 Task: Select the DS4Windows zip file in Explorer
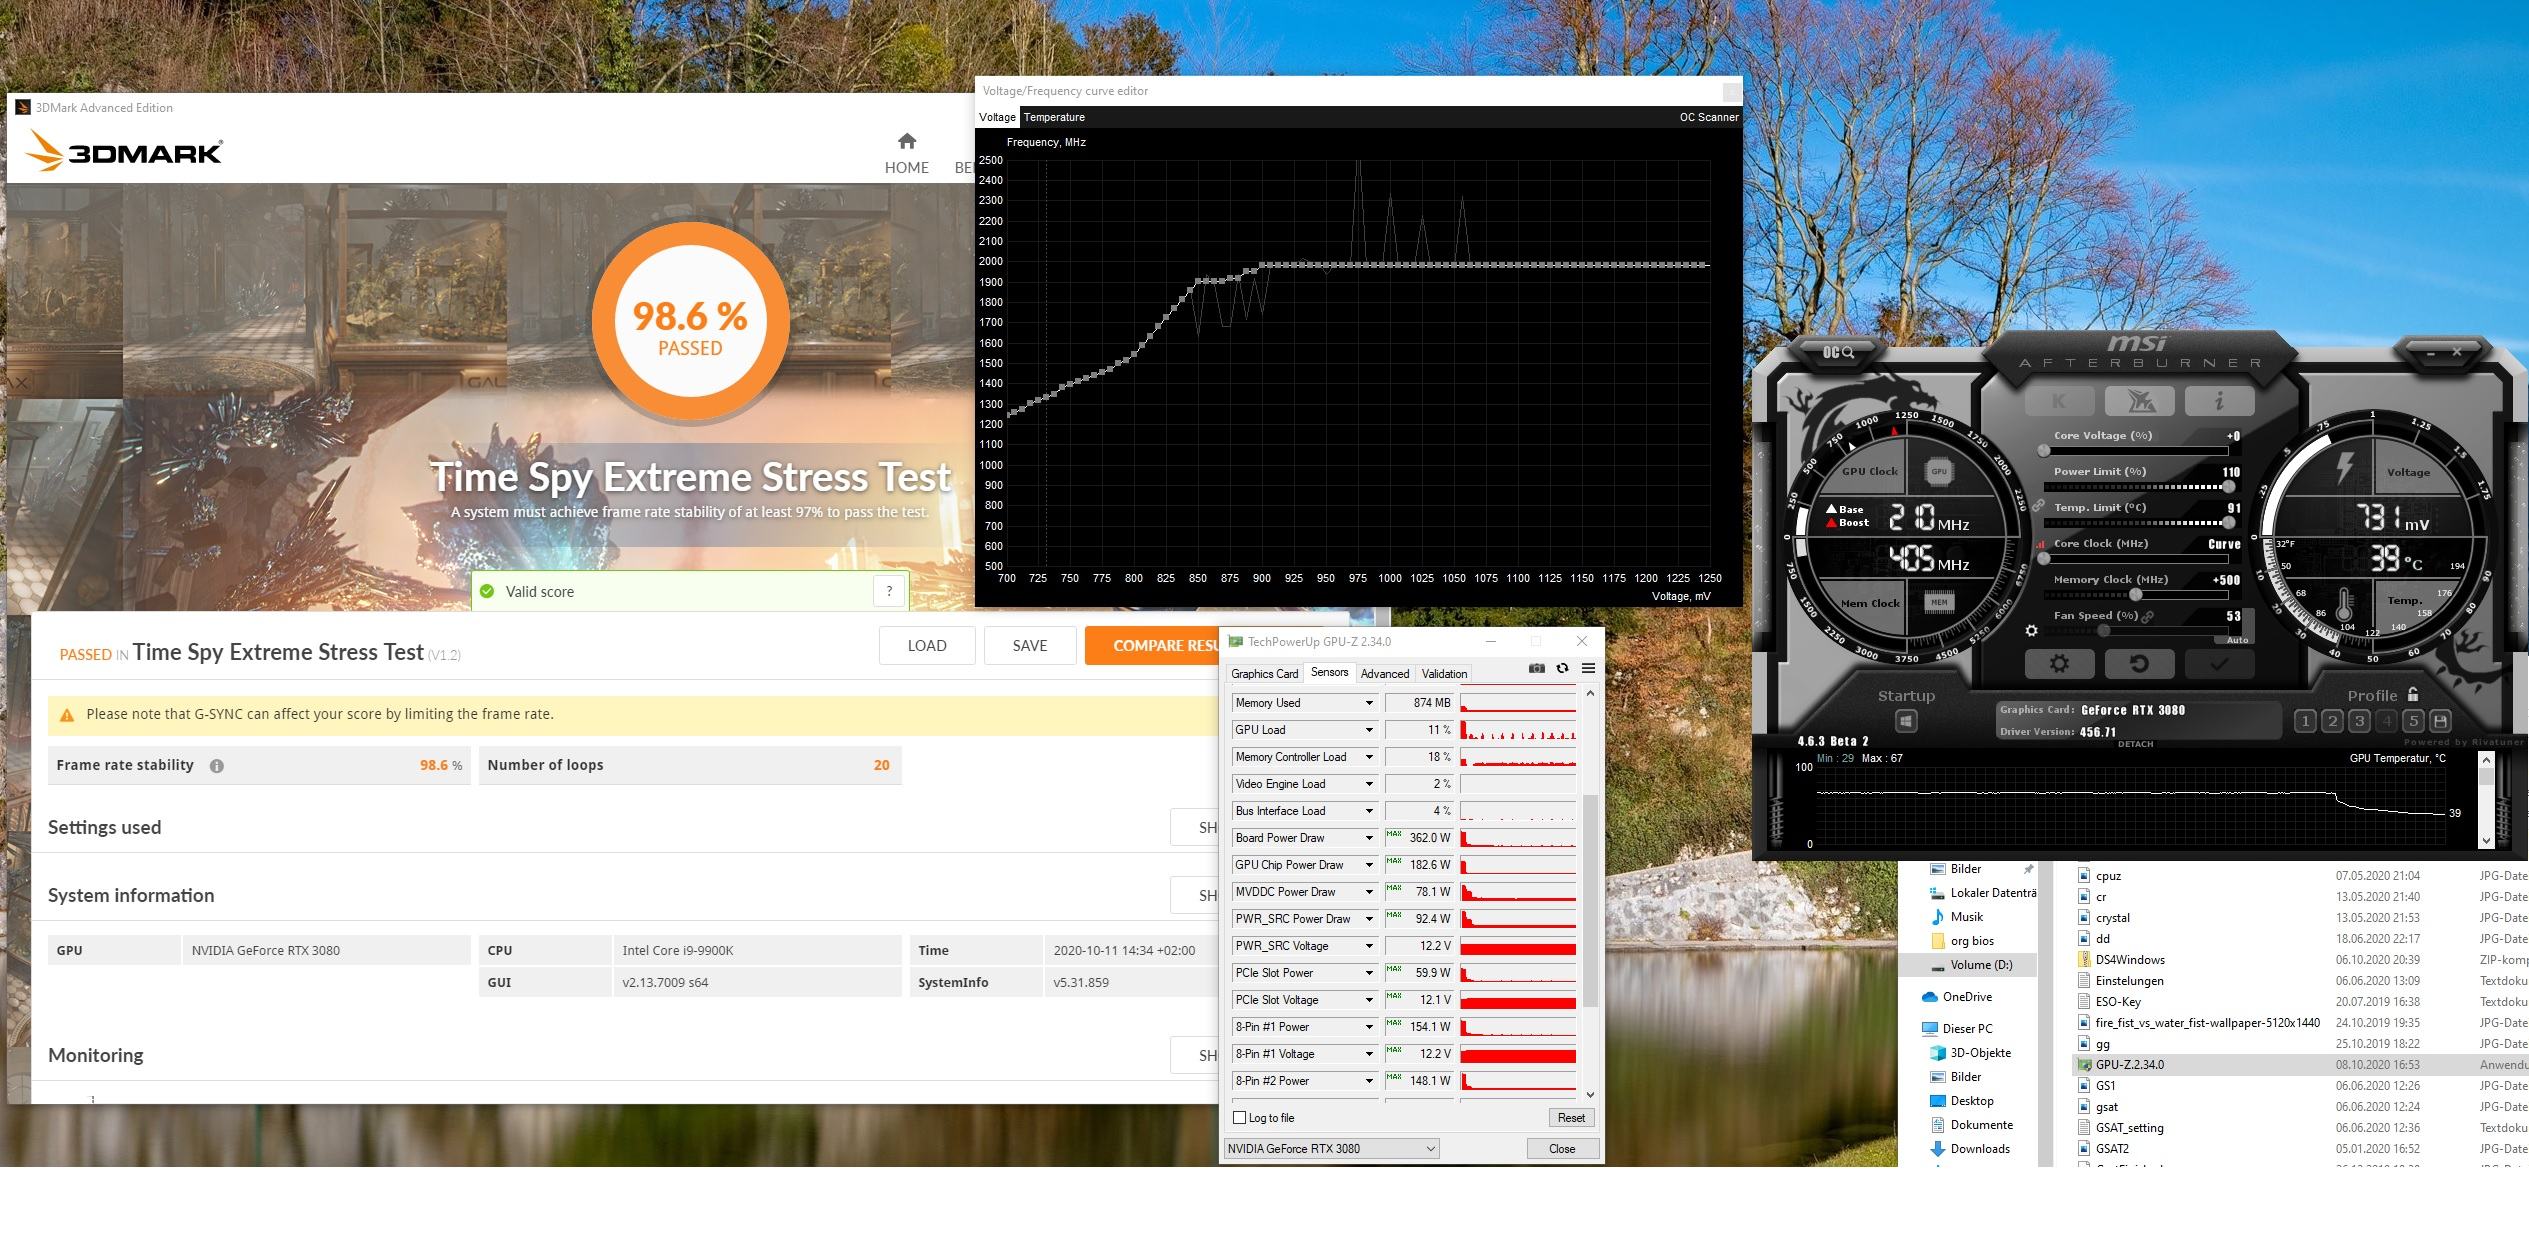tap(2130, 960)
